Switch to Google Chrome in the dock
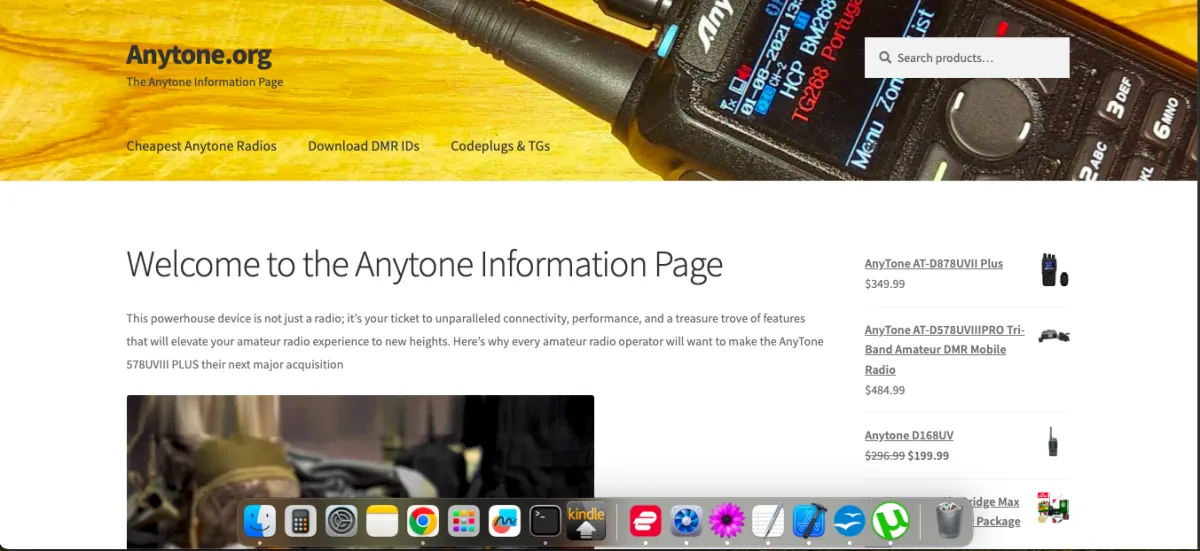Image resolution: width=1200 pixels, height=551 pixels. click(423, 521)
